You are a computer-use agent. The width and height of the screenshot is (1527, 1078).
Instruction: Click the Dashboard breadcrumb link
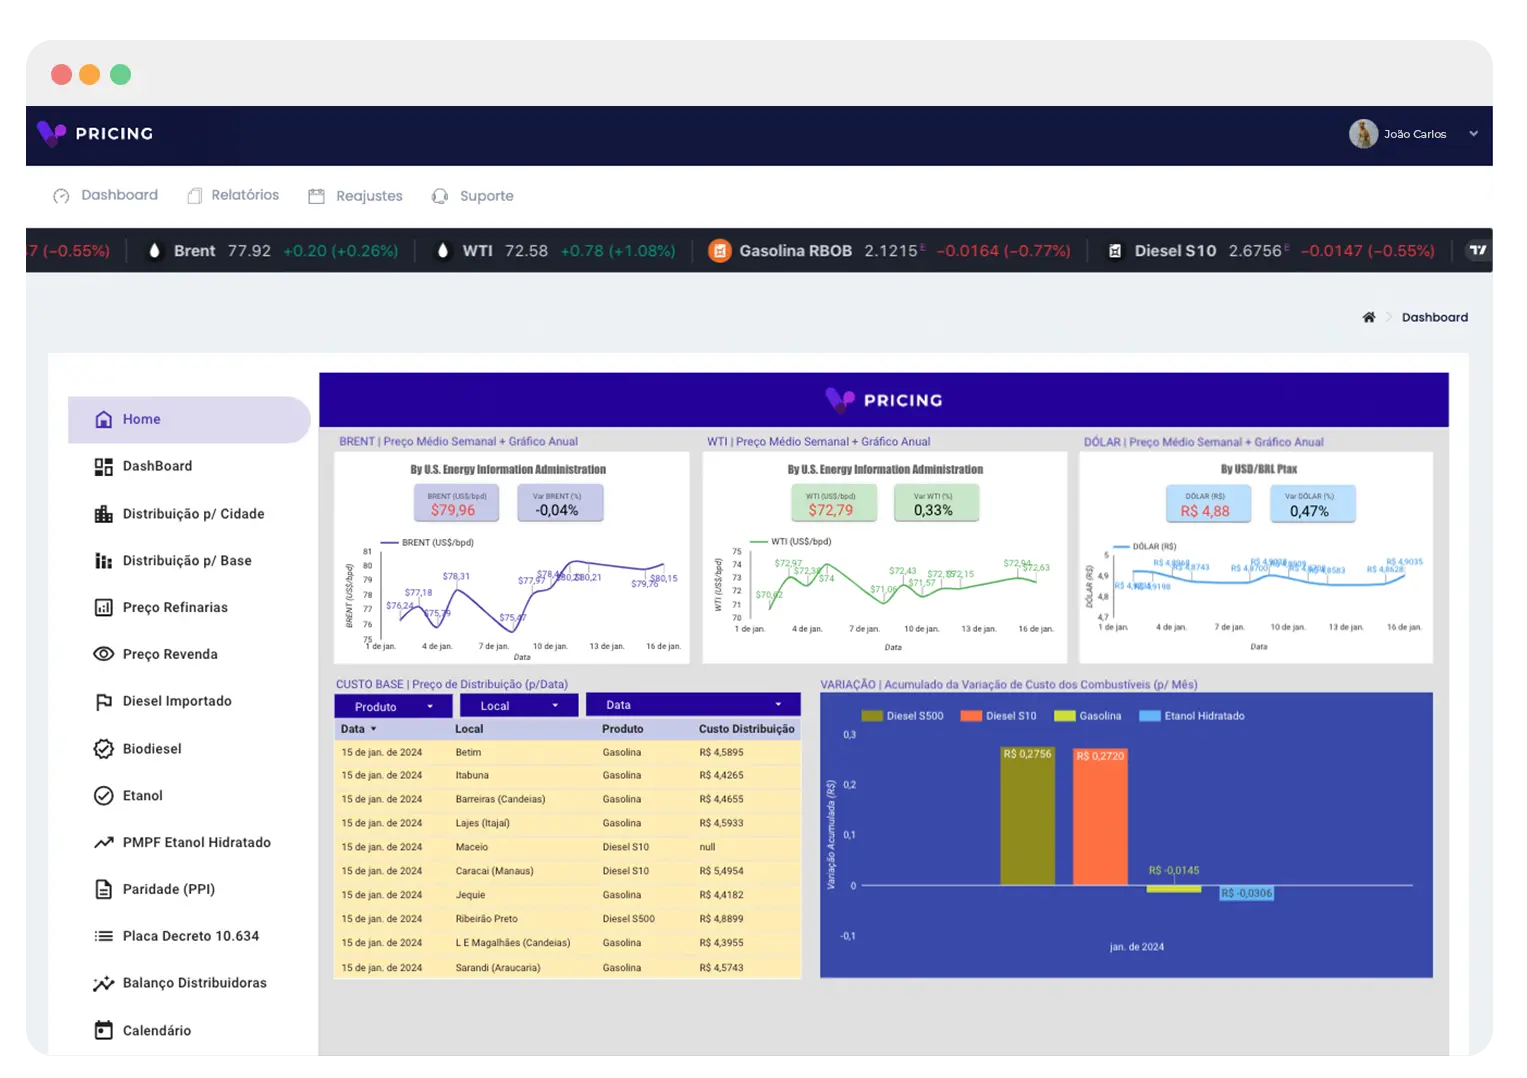click(1434, 317)
